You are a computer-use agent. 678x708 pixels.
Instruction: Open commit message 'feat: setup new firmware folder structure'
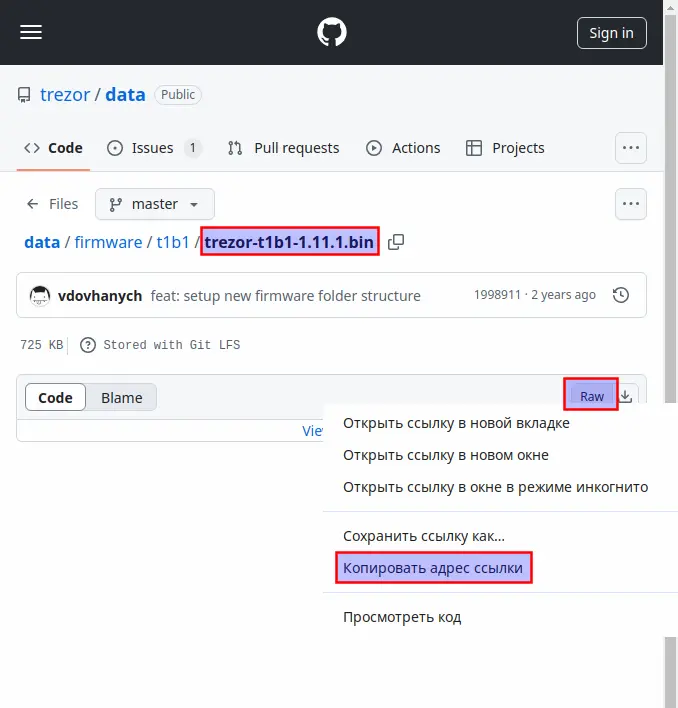[x=285, y=296]
